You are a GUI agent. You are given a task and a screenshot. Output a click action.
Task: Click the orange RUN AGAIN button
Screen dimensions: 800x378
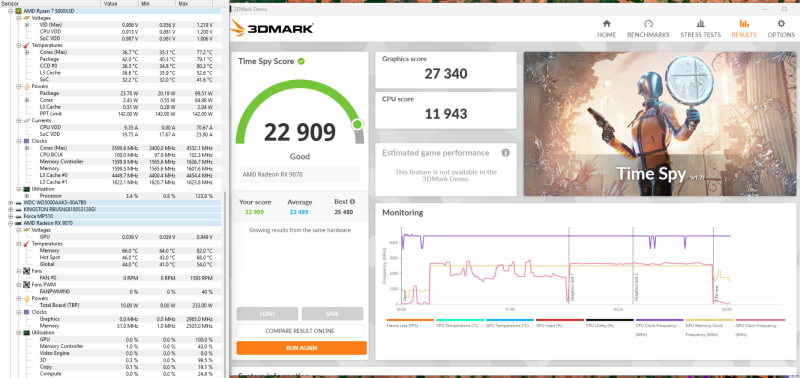302,348
